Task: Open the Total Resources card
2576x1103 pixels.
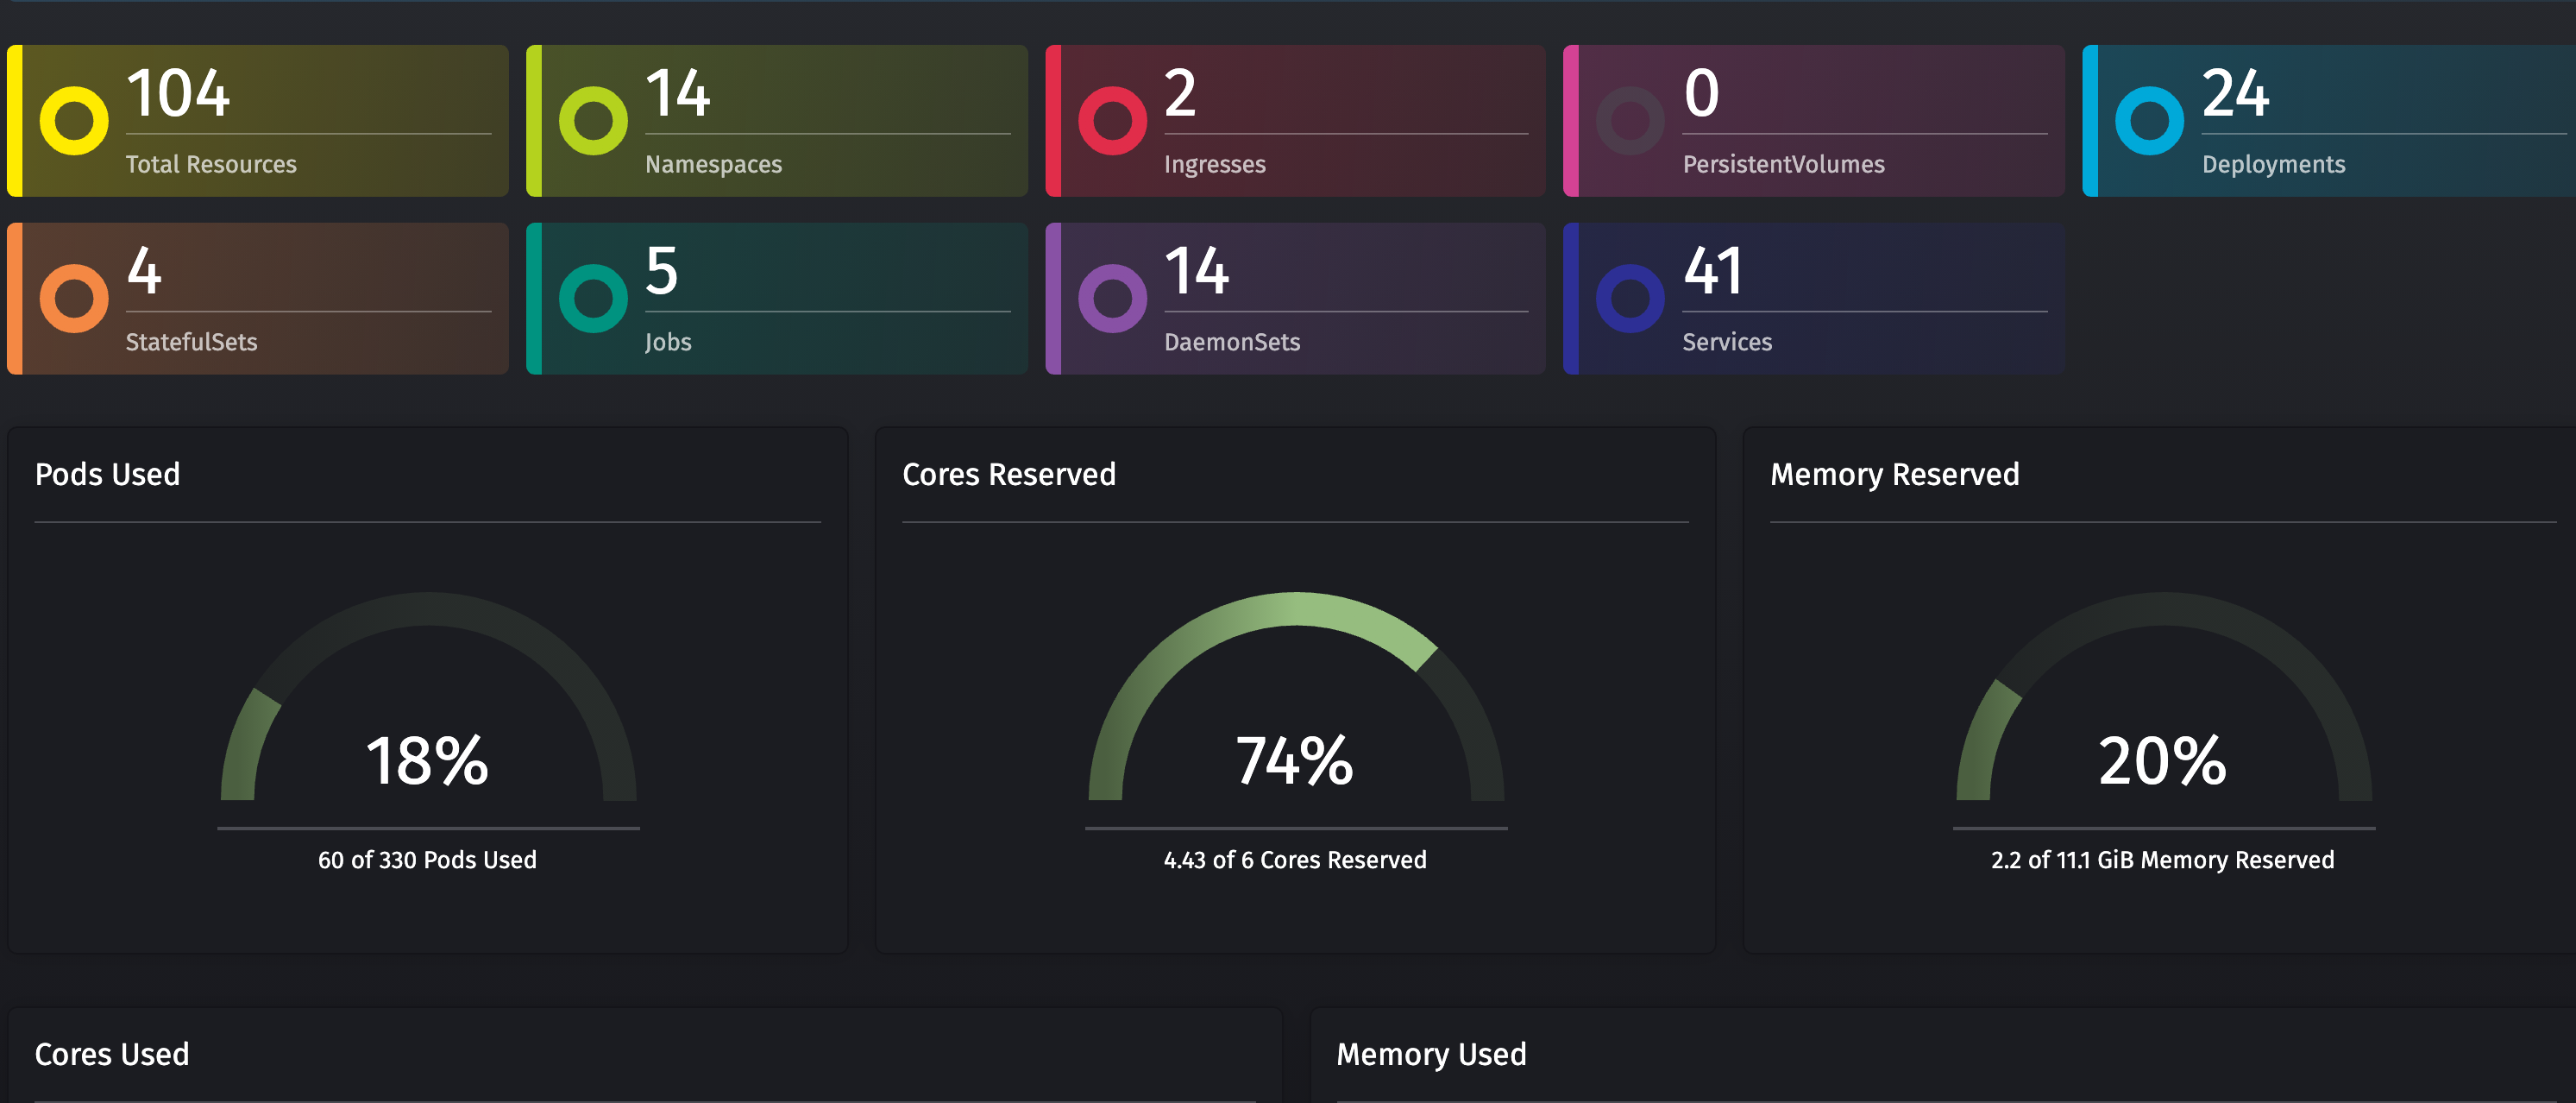Action: pyautogui.click(x=258, y=120)
